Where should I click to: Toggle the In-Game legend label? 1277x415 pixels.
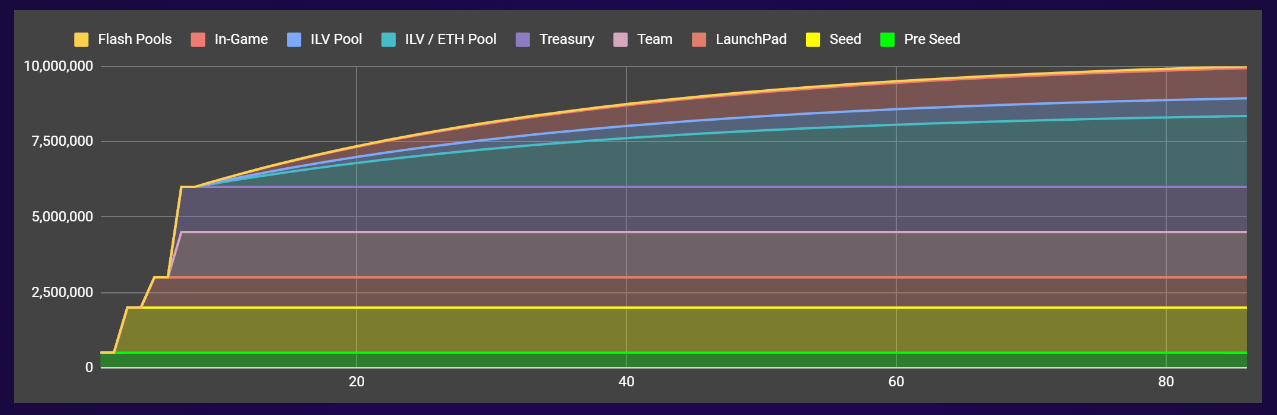pyautogui.click(x=241, y=39)
